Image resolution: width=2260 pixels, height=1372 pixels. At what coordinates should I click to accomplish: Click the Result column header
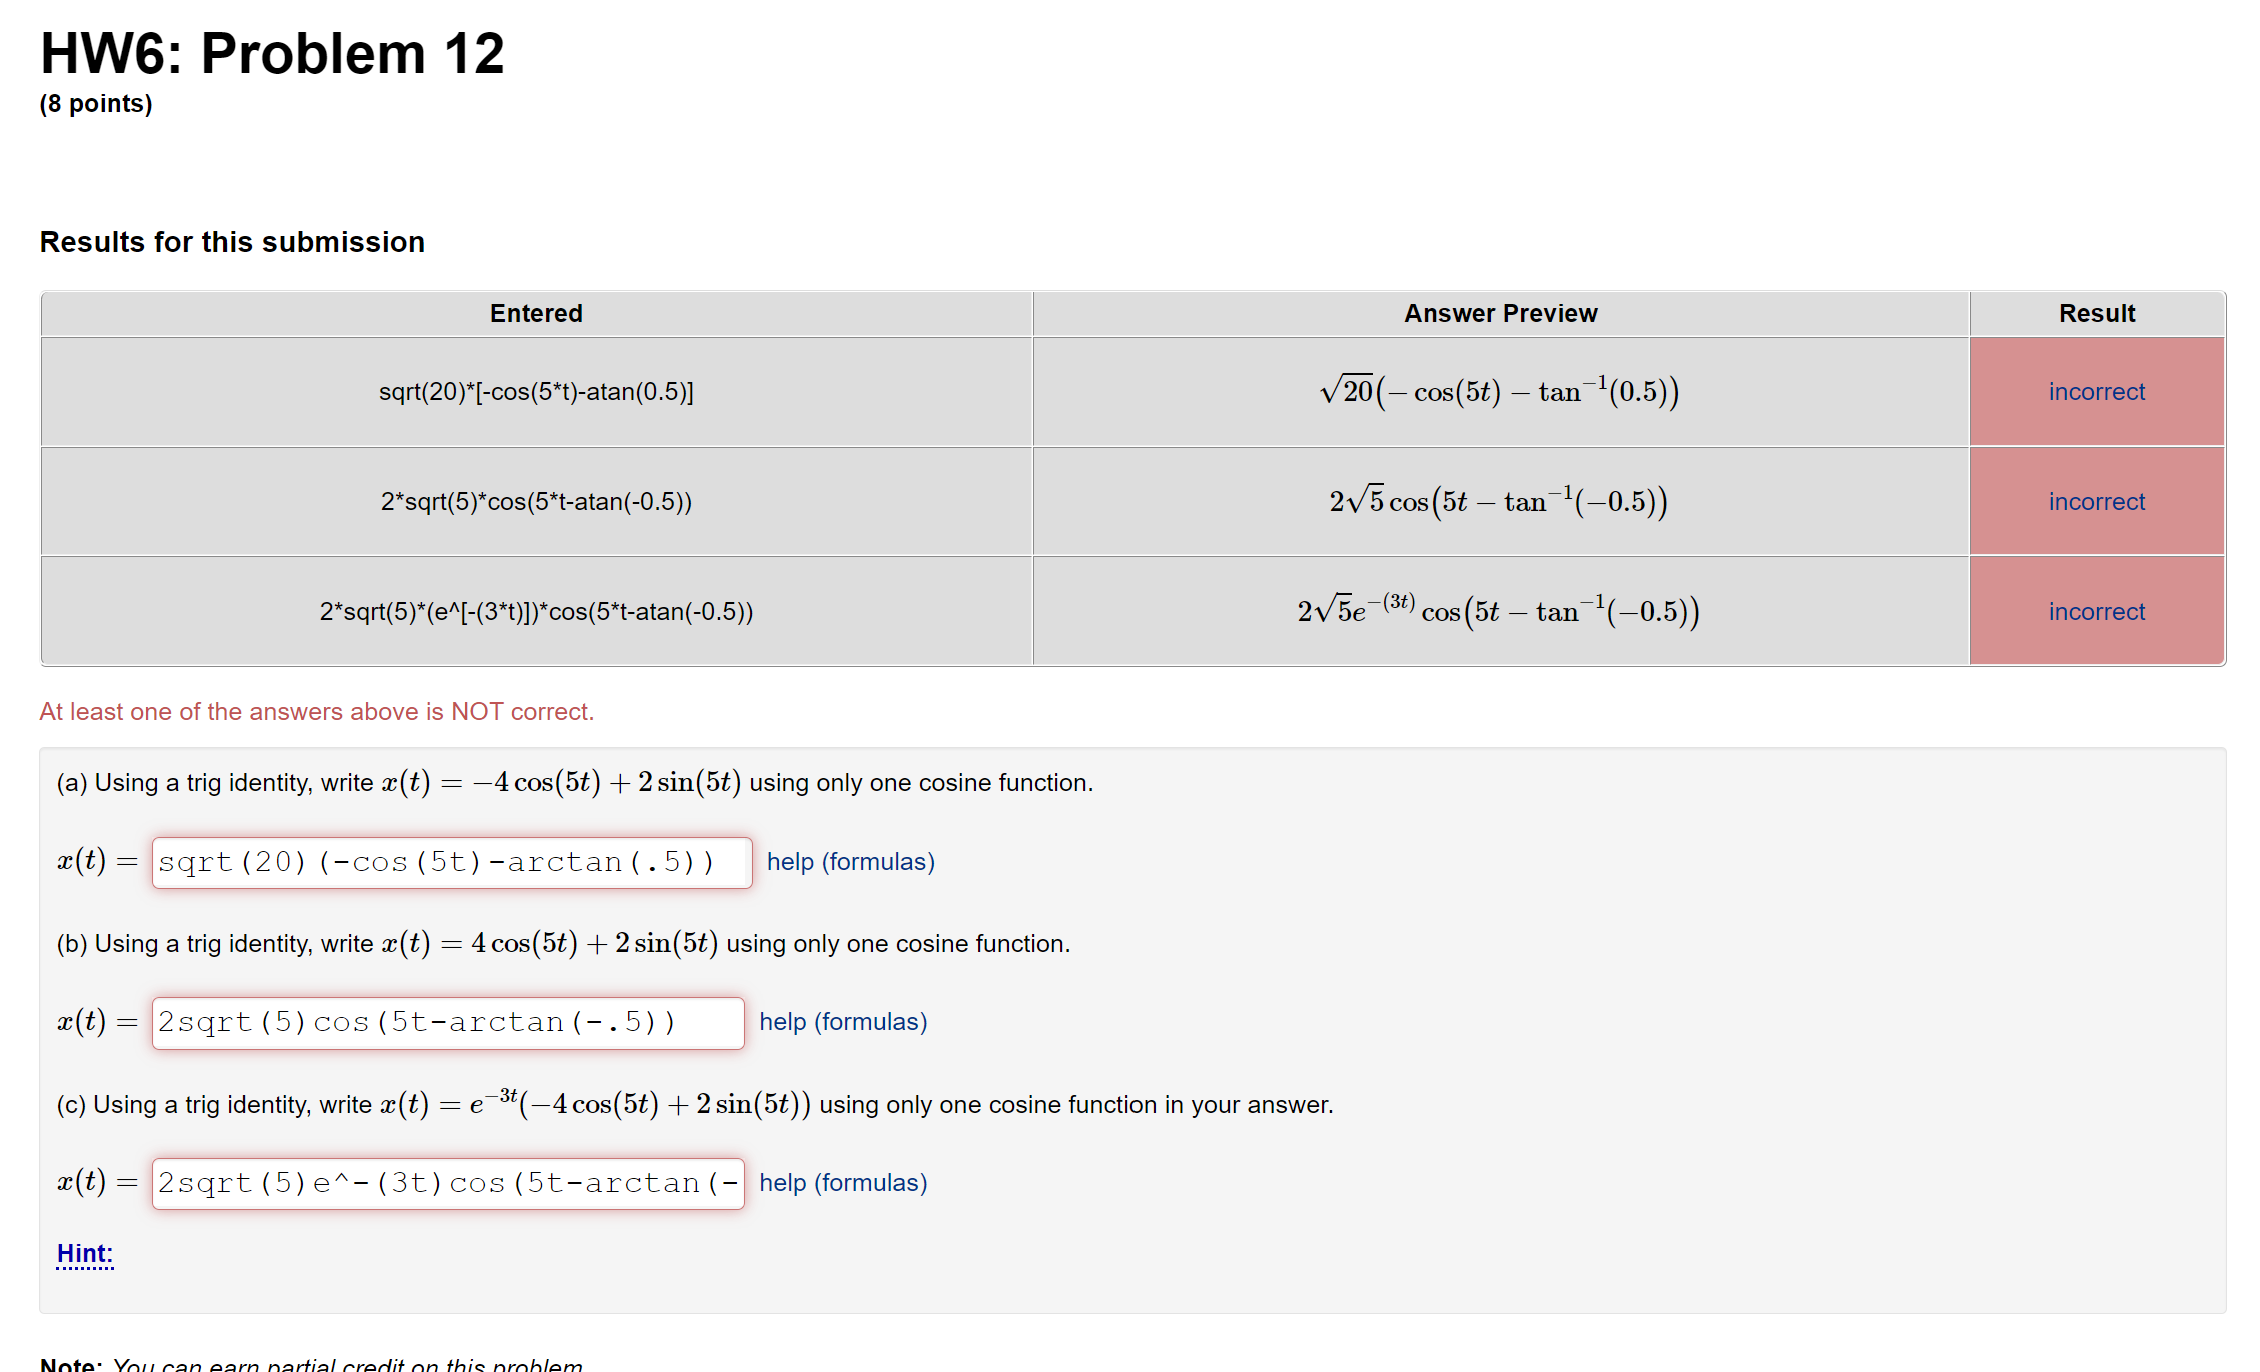tap(2096, 313)
